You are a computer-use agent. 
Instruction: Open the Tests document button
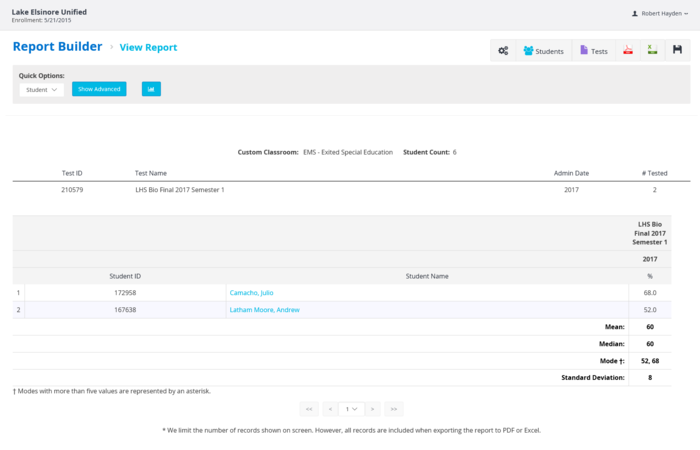[593, 51]
